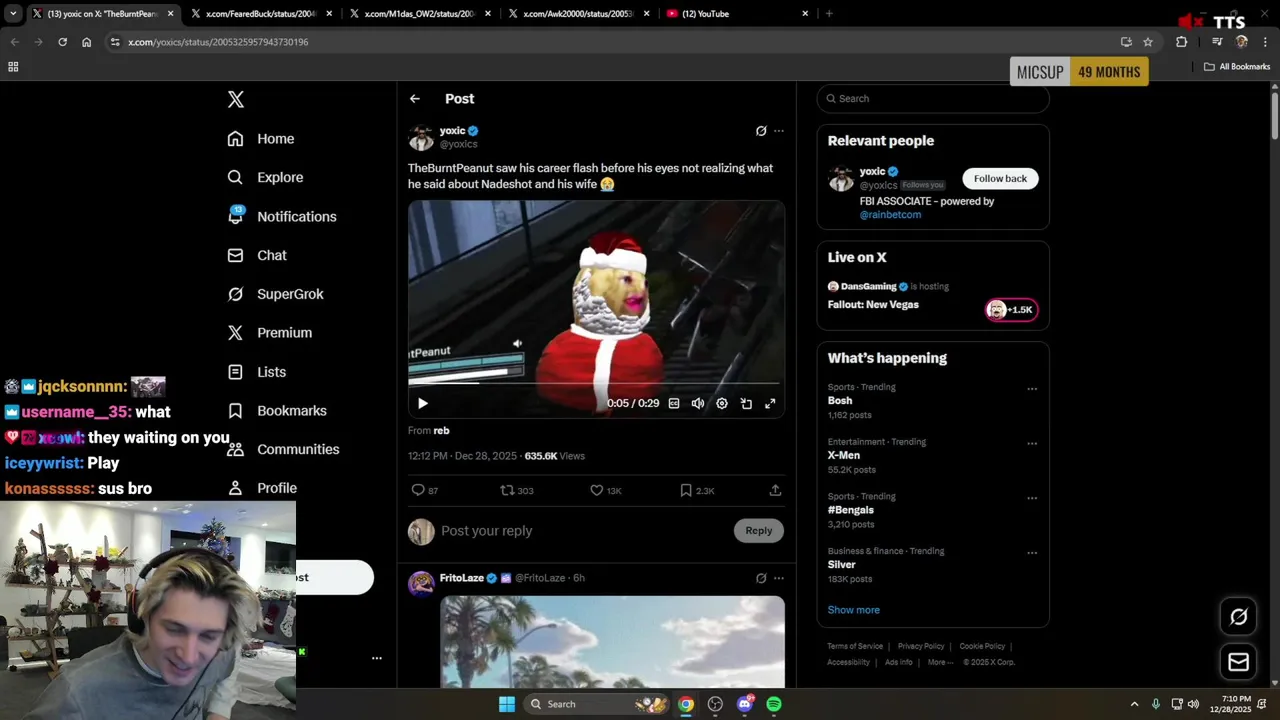Open the tab search dropdown arrow

[x=13, y=14]
